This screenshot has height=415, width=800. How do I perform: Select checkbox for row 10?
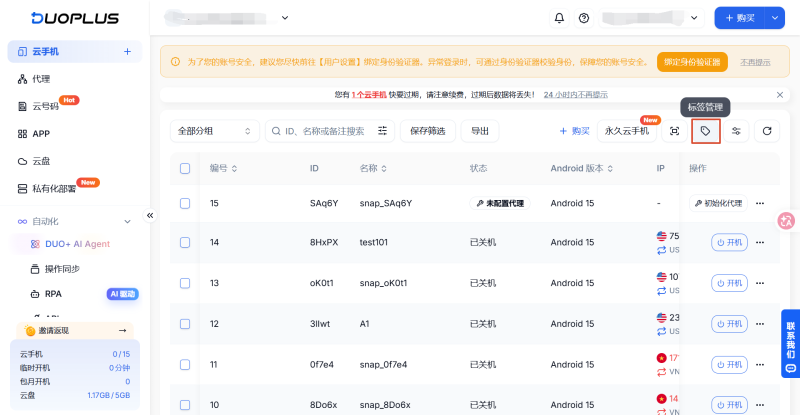[185, 405]
